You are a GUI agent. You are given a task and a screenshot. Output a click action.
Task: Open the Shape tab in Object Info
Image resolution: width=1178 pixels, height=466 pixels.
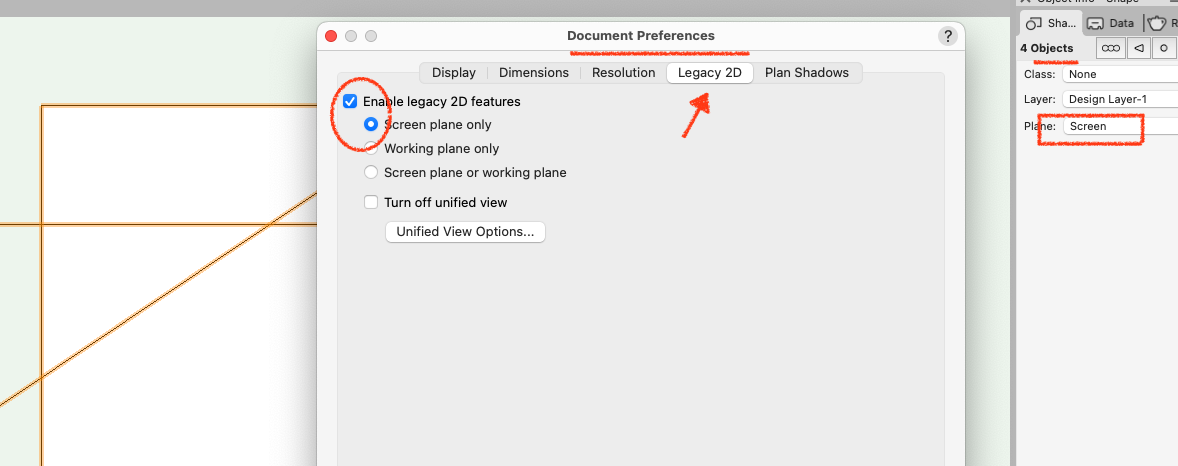click(1050, 23)
